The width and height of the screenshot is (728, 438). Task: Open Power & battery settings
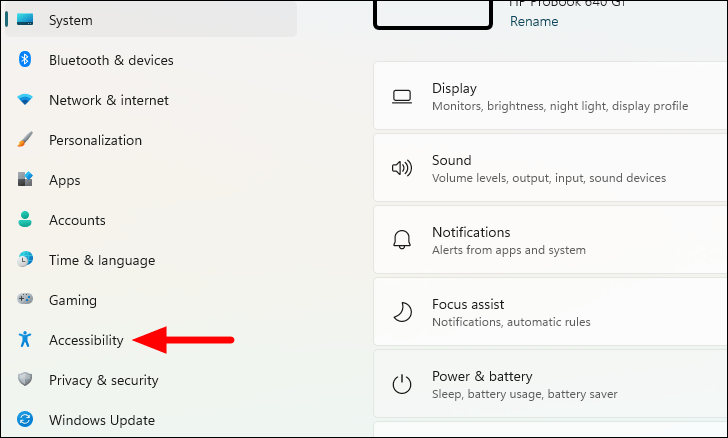(550, 384)
